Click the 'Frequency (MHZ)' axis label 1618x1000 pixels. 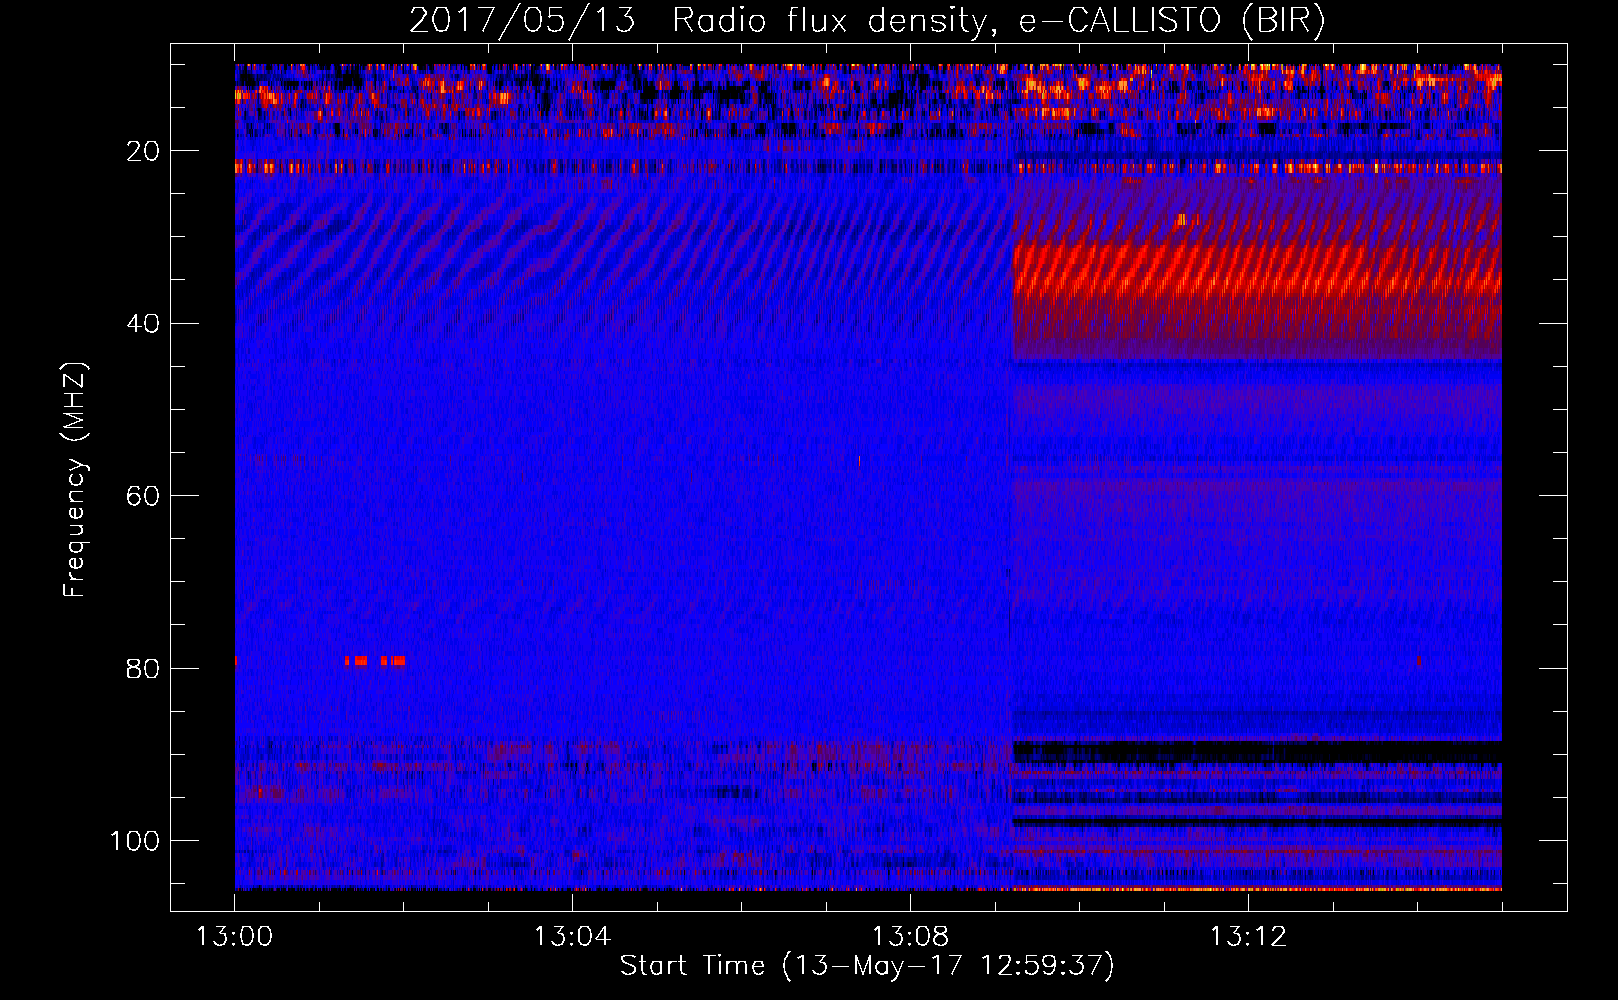[x=75, y=480]
